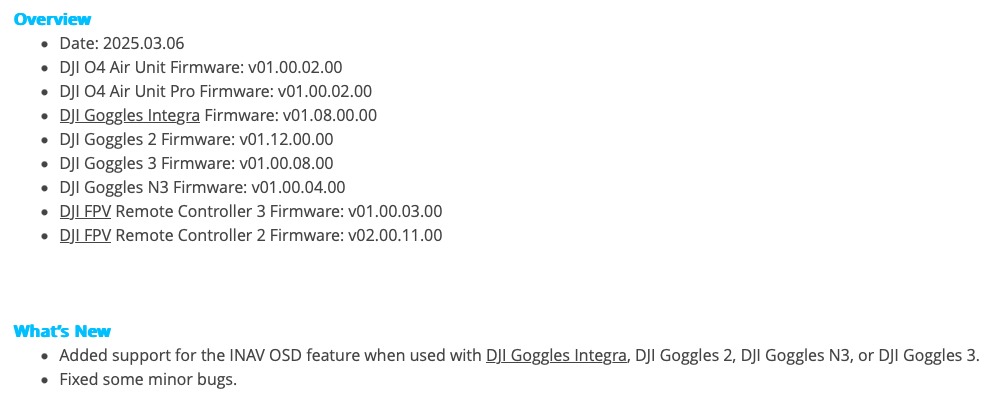This screenshot has height=408, width=997.
Task: Click the bullet beside 'Fixed some minor bugs'
Action: 45,381
